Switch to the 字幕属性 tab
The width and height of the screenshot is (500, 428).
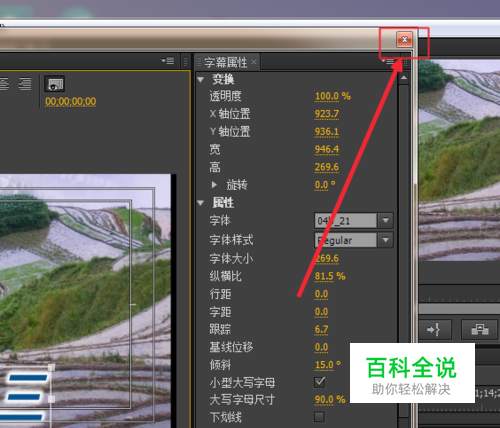[x=226, y=62]
